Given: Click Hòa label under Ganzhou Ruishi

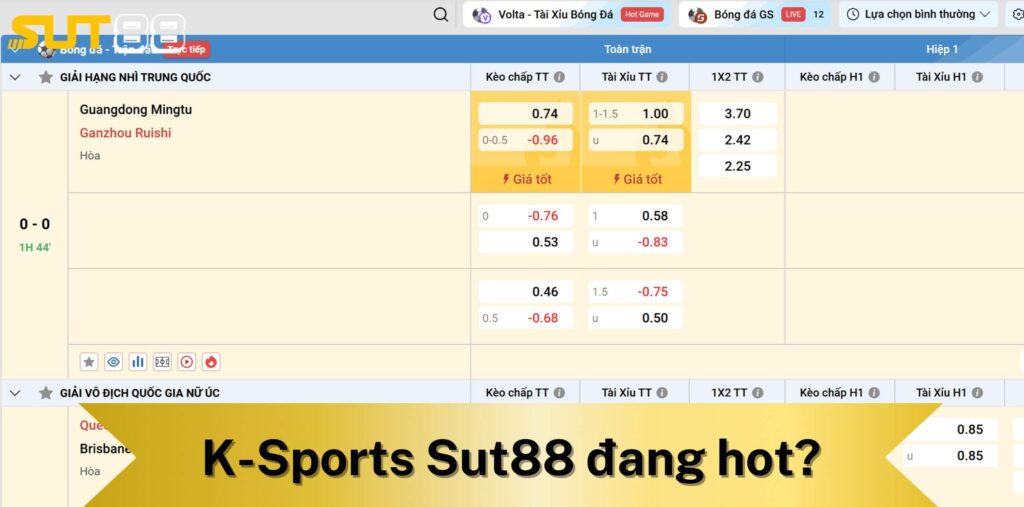Looking at the screenshot, I should click(90, 155).
